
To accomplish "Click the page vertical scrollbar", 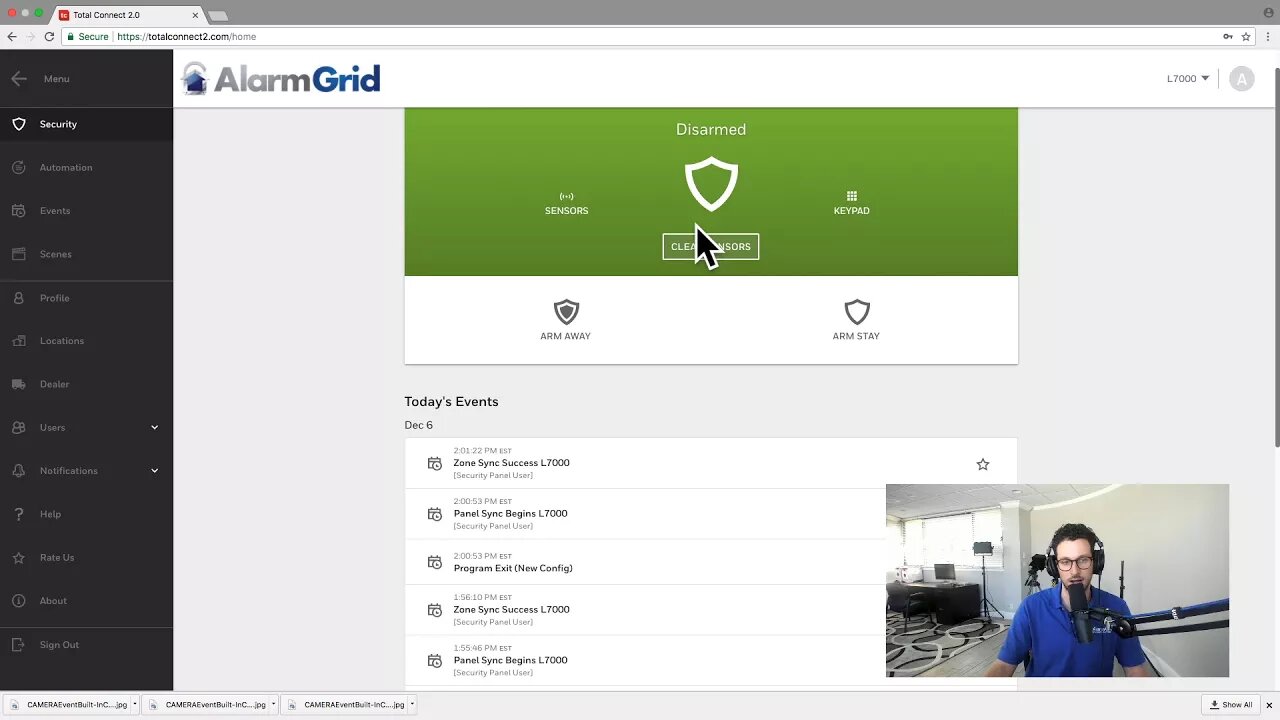I will (1277, 256).
